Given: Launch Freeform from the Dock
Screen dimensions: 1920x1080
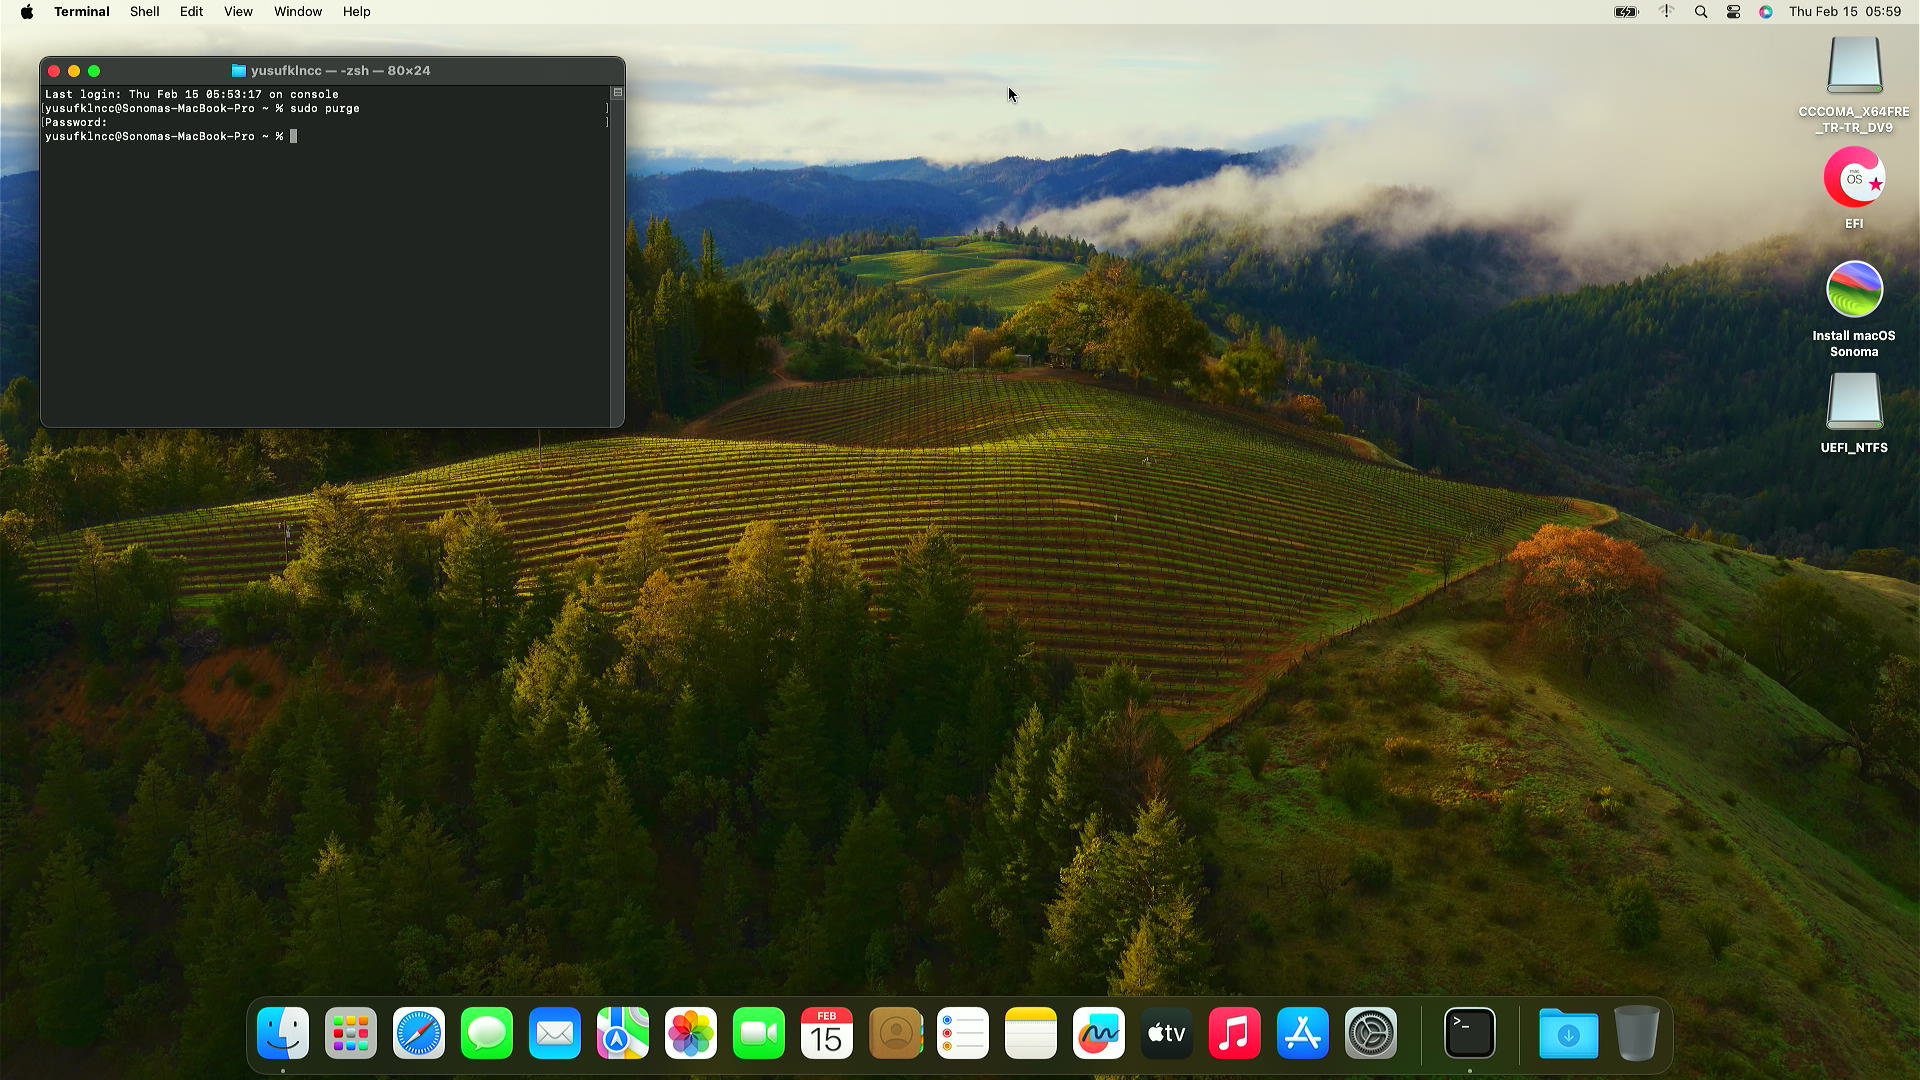Looking at the screenshot, I should (x=1098, y=1033).
